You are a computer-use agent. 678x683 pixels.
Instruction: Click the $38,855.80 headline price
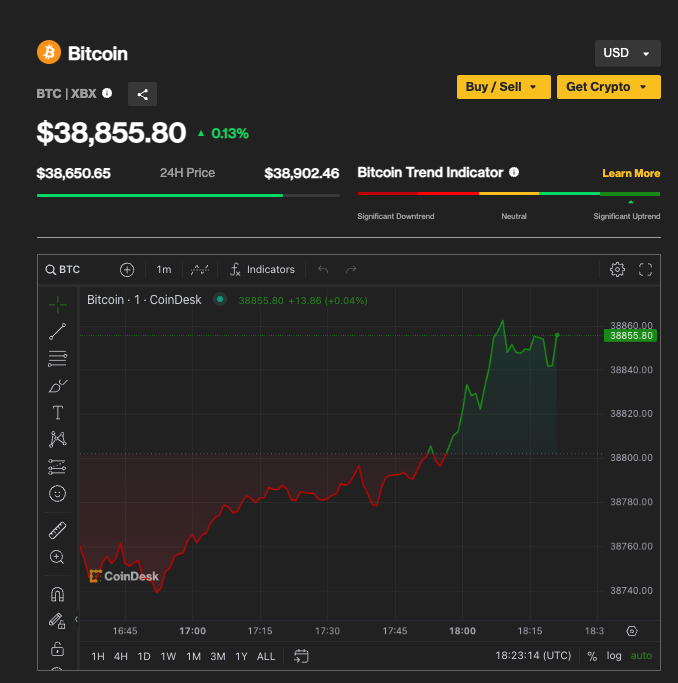[111, 132]
